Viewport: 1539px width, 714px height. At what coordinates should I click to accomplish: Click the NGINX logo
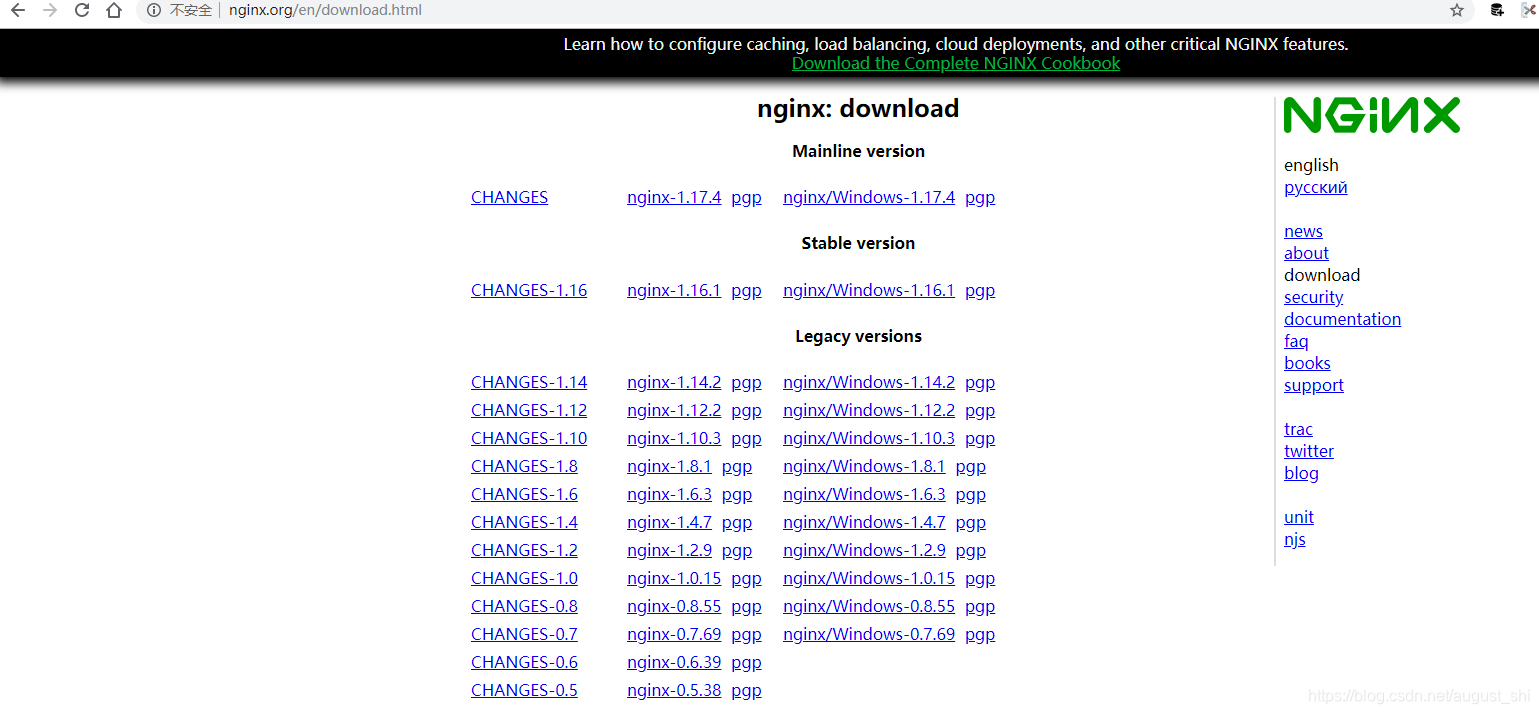1371,114
